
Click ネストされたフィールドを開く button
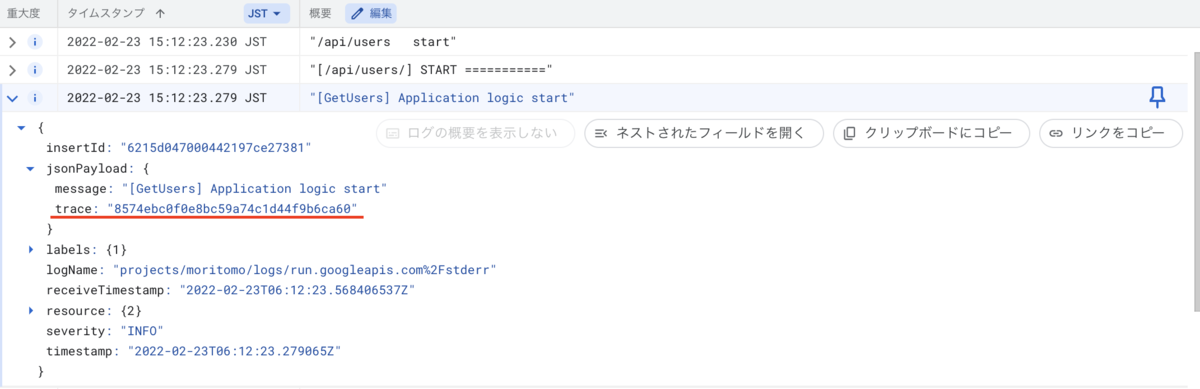[704, 133]
